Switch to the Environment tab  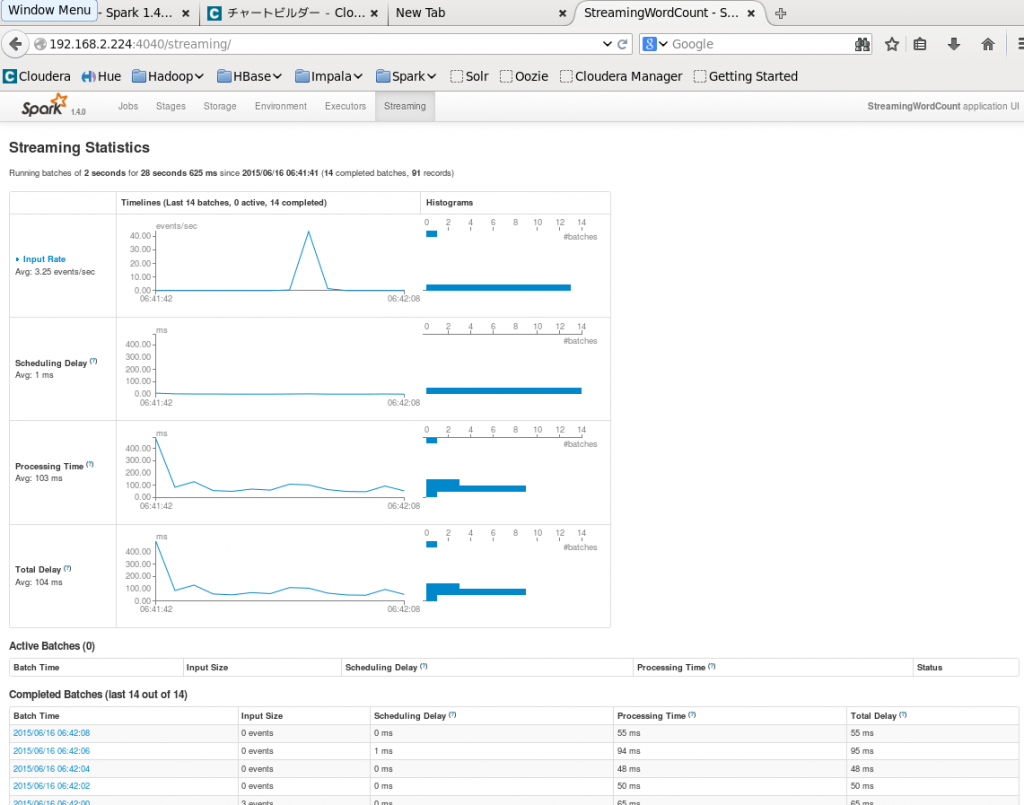point(281,106)
